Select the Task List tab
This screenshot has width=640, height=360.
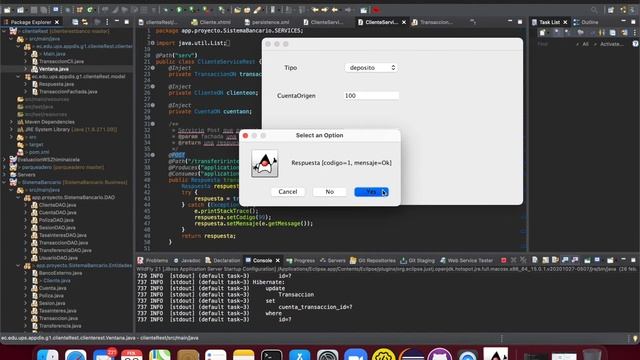(549, 22)
